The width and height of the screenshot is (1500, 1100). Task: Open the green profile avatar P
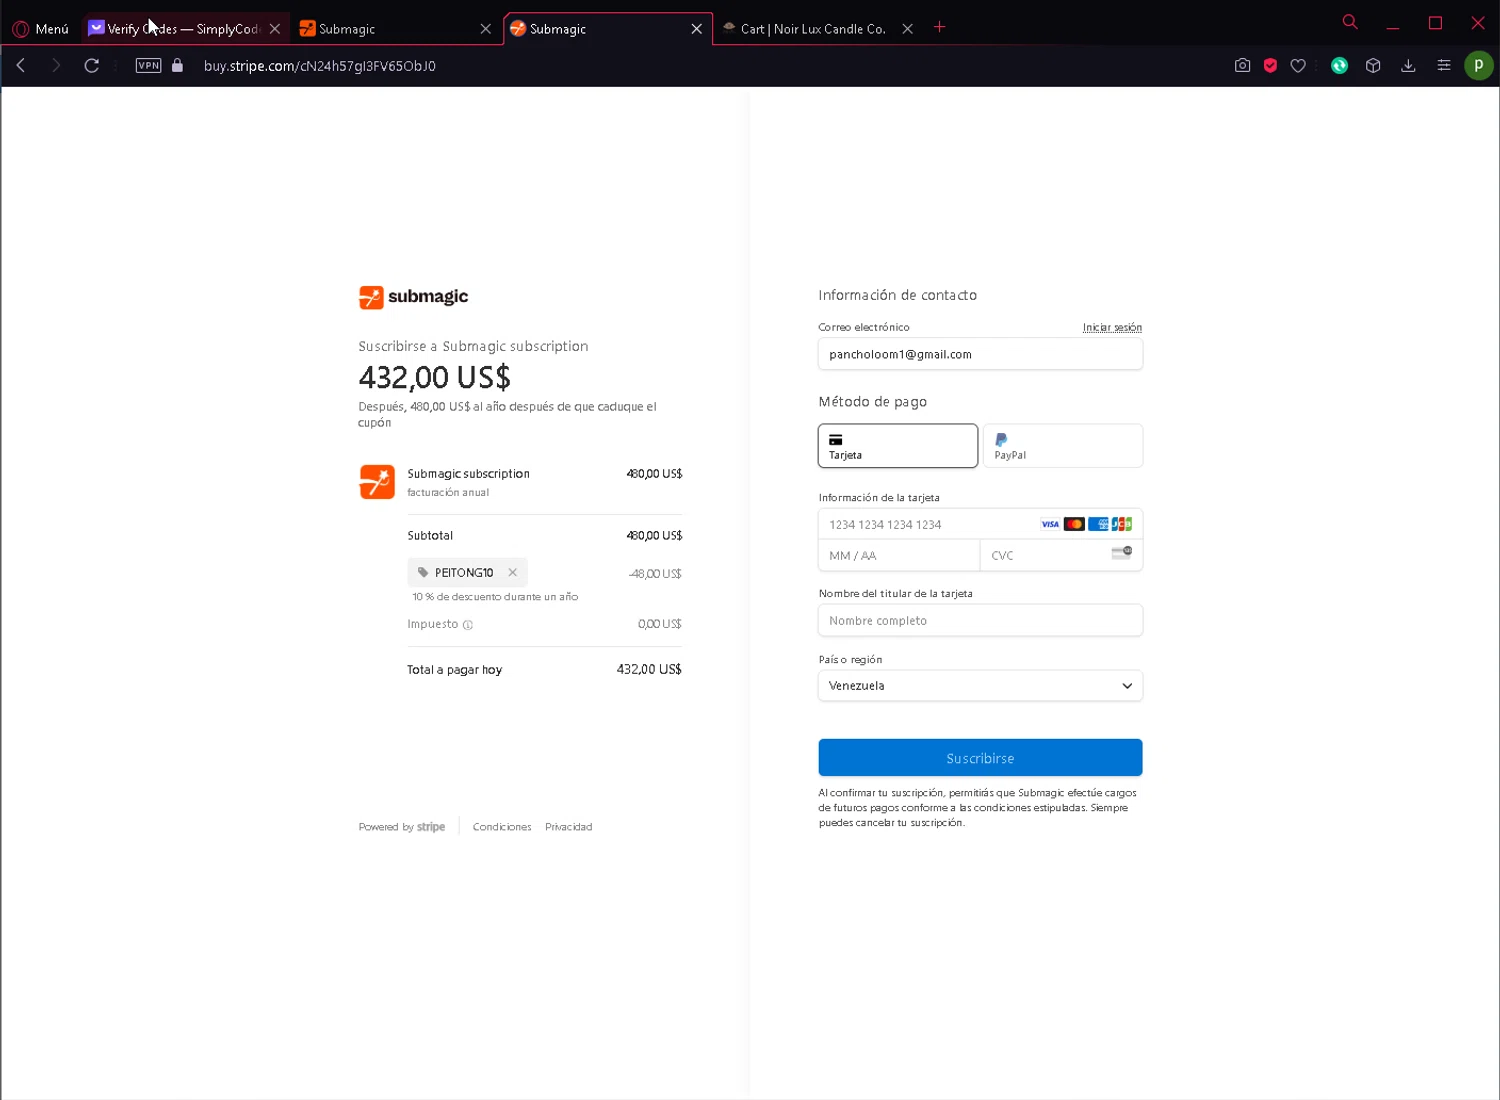1479,65
